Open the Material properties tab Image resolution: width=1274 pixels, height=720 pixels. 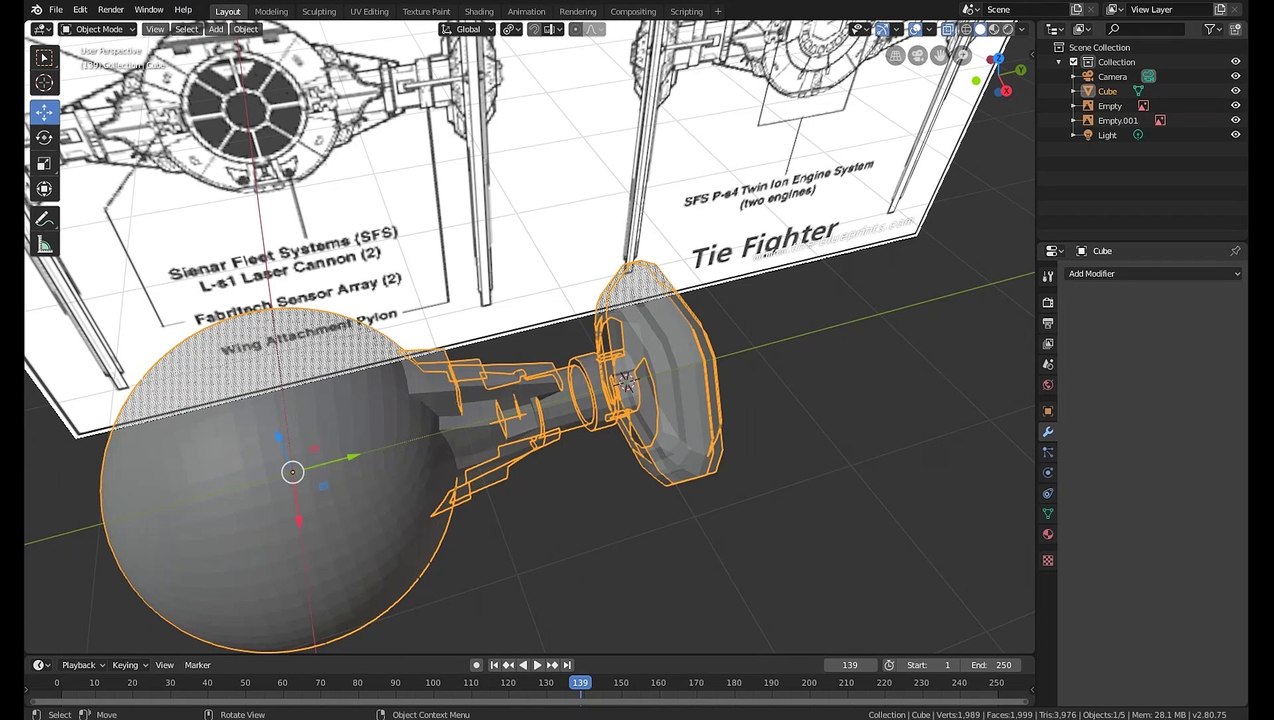(1048, 534)
